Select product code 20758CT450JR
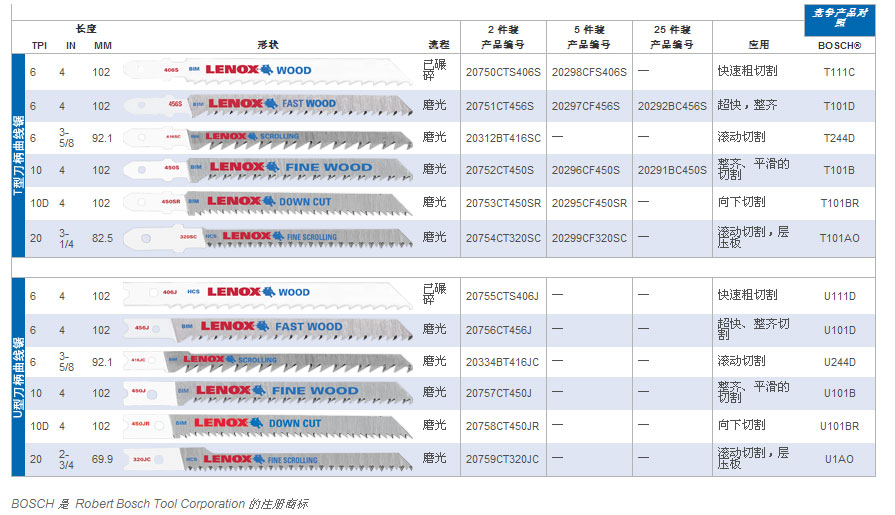The width and height of the screenshot is (895, 515). click(502, 427)
